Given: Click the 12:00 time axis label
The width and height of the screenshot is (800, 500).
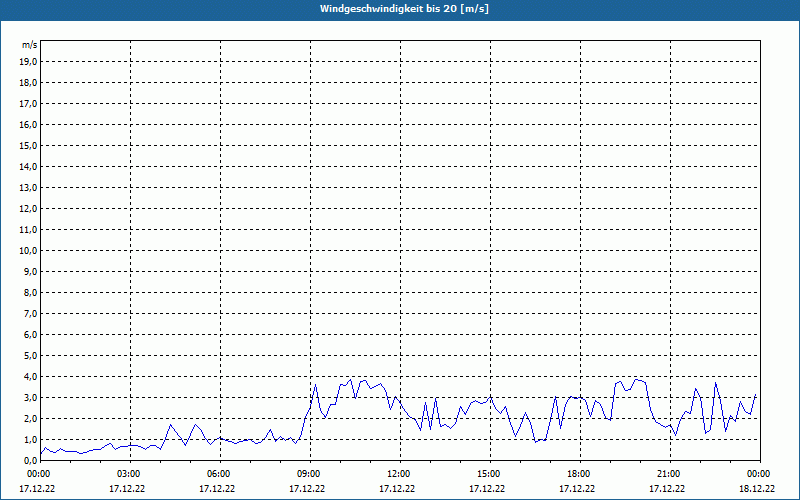Looking at the screenshot, I should (x=401, y=474).
